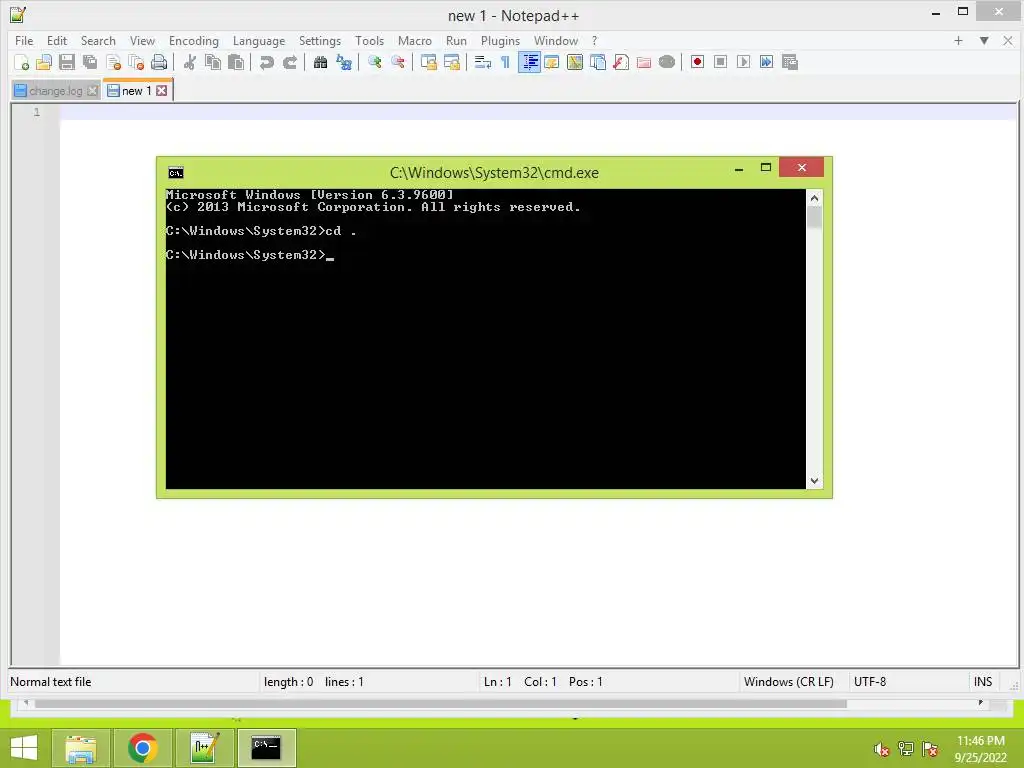Click the cmd.exe scrollbar up arrow

point(814,198)
